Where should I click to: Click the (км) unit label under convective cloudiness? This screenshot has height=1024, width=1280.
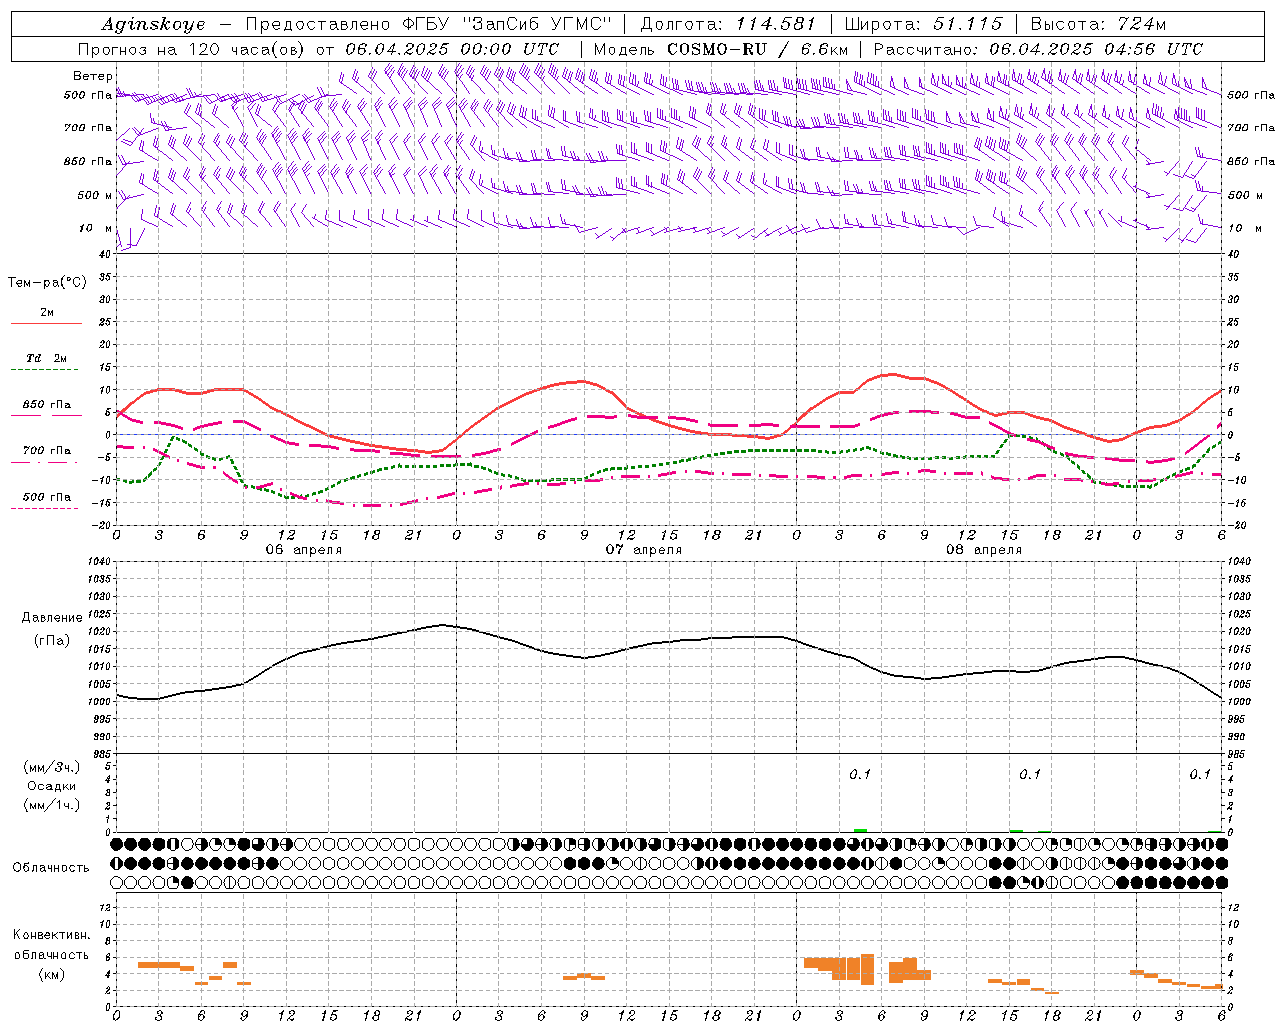tap(51, 974)
